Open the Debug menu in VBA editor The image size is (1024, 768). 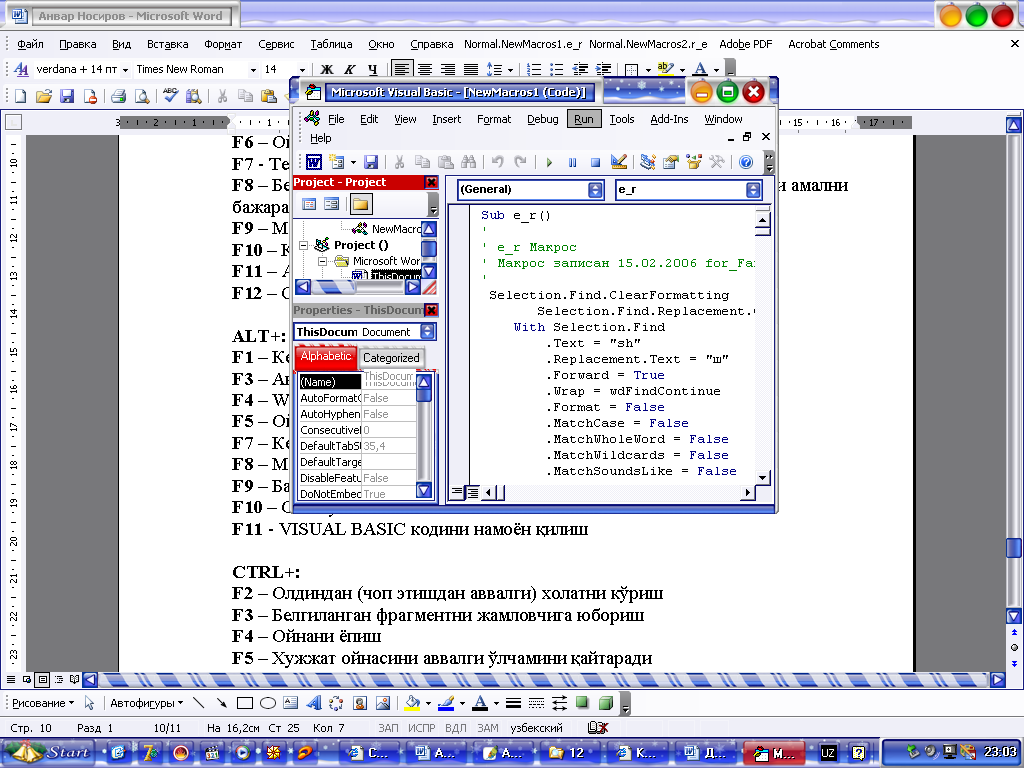coord(543,119)
